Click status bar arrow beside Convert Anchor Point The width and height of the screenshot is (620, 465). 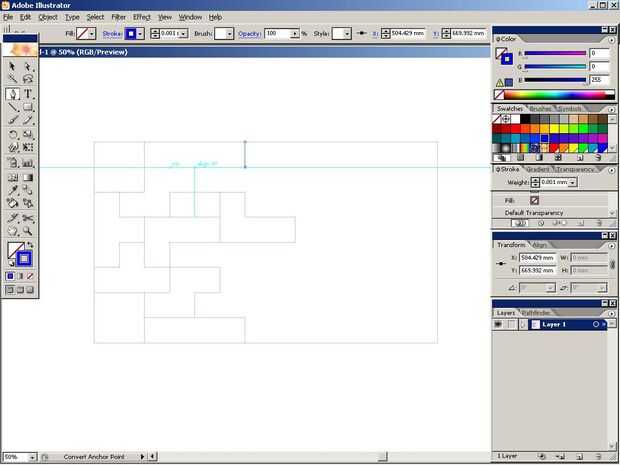(x=142, y=457)
